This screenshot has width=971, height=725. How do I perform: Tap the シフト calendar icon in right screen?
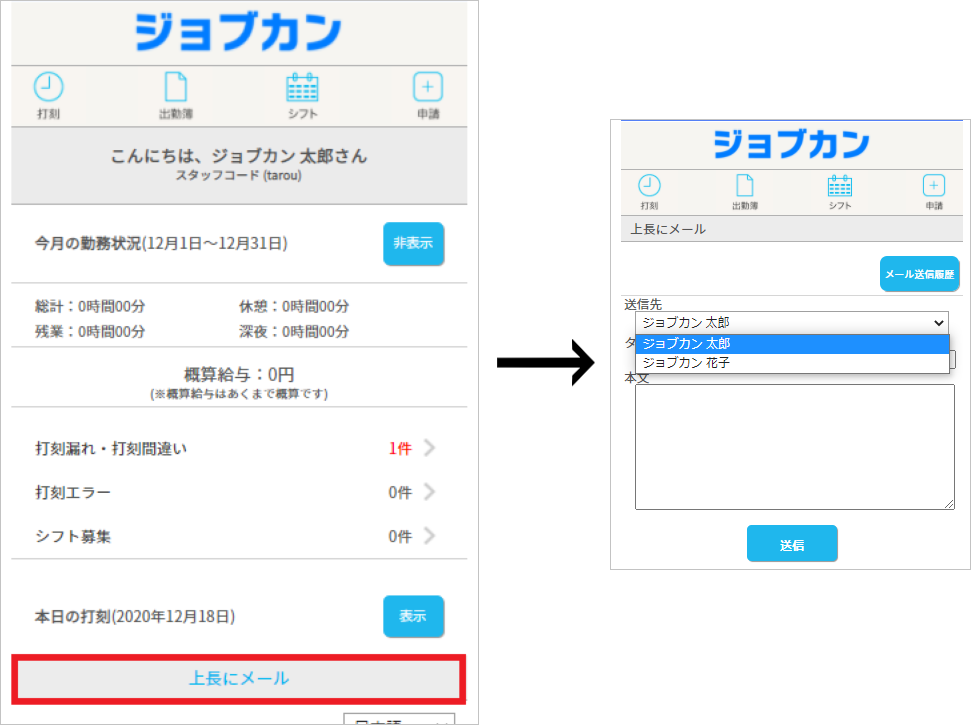840,186
